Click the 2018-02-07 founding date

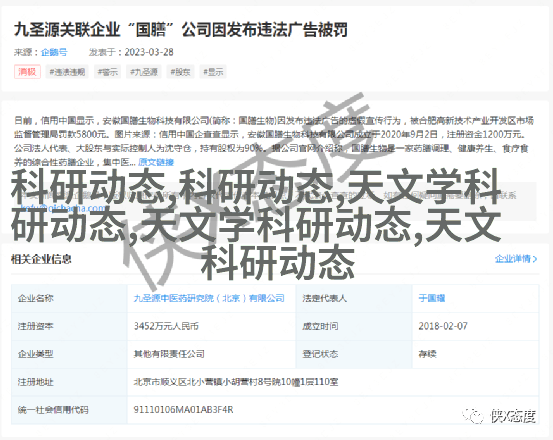443,326
